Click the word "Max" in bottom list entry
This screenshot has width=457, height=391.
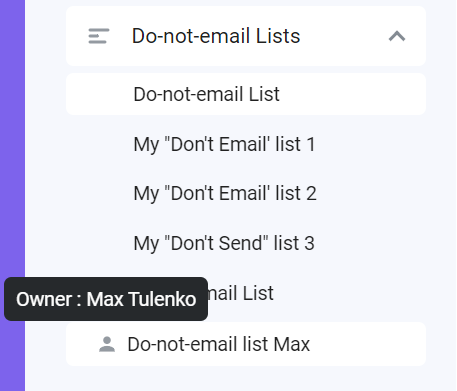(x=292, y=344)
